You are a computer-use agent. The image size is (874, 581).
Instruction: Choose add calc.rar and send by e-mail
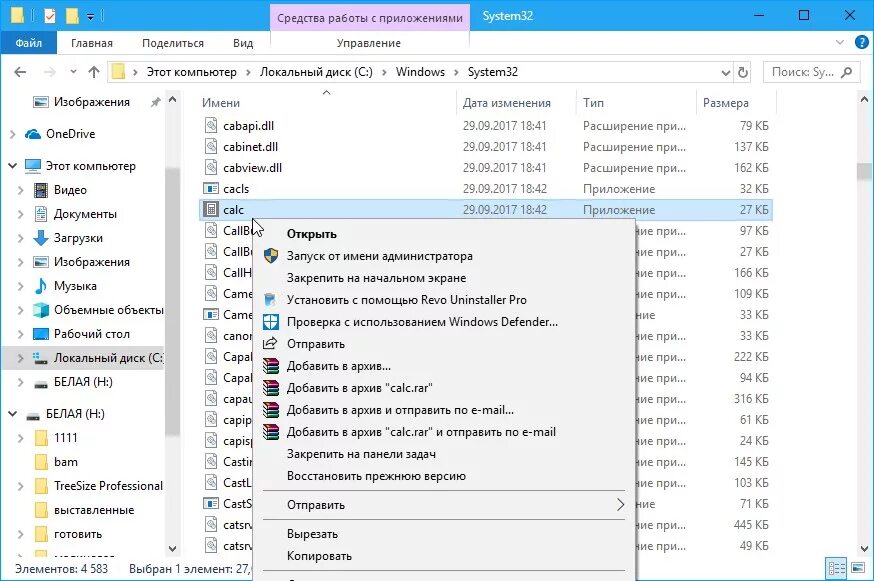[x=421, y=432]
